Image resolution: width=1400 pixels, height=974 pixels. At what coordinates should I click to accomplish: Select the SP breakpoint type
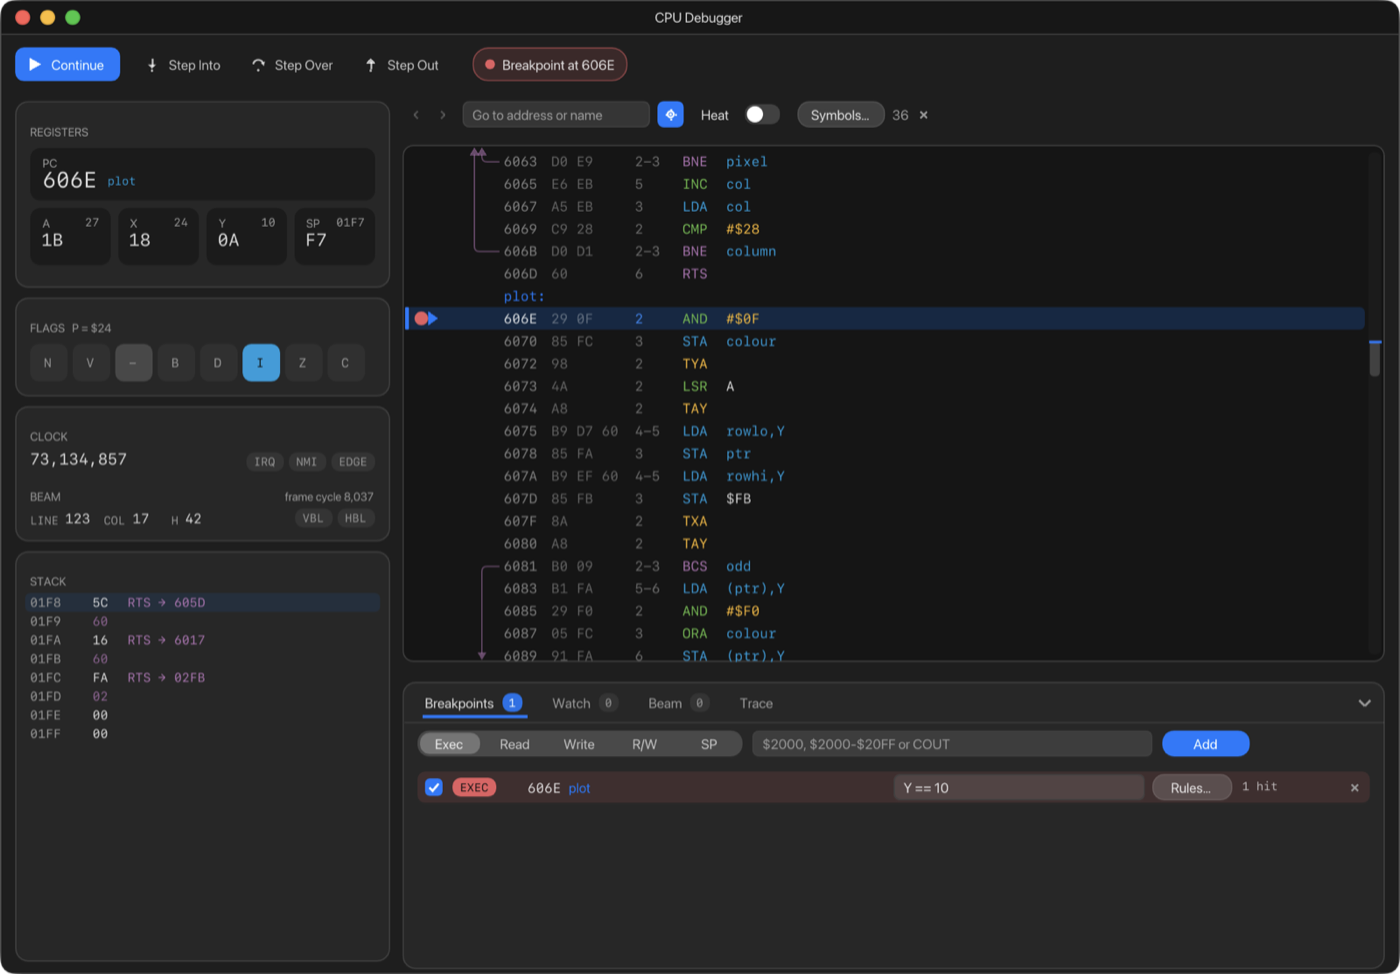click(709, 744)
